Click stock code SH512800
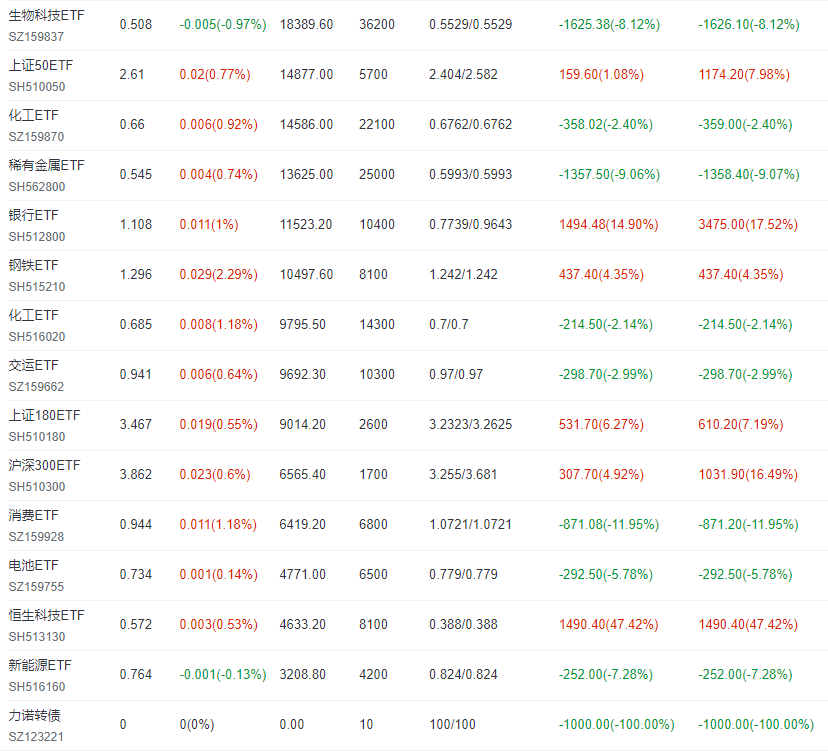The image size is (828, 752). coord(37,237)
